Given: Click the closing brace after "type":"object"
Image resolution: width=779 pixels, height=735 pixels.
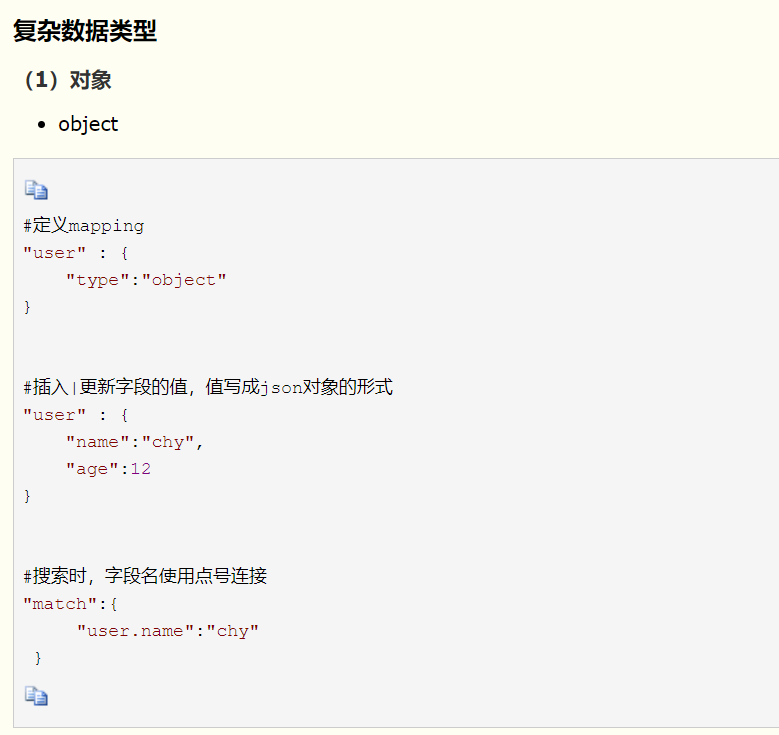Looking at the screenshot, I should click(28, 307).
